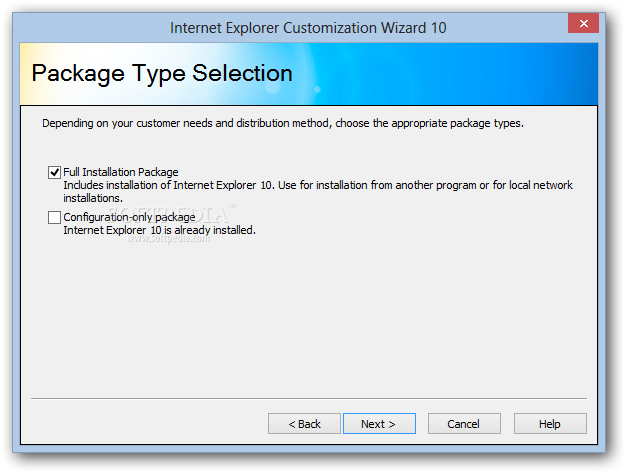Click the Full Installation Package label text
This screenshot has height=473, width=626.
pyautogui.click(x=121, y=172)
